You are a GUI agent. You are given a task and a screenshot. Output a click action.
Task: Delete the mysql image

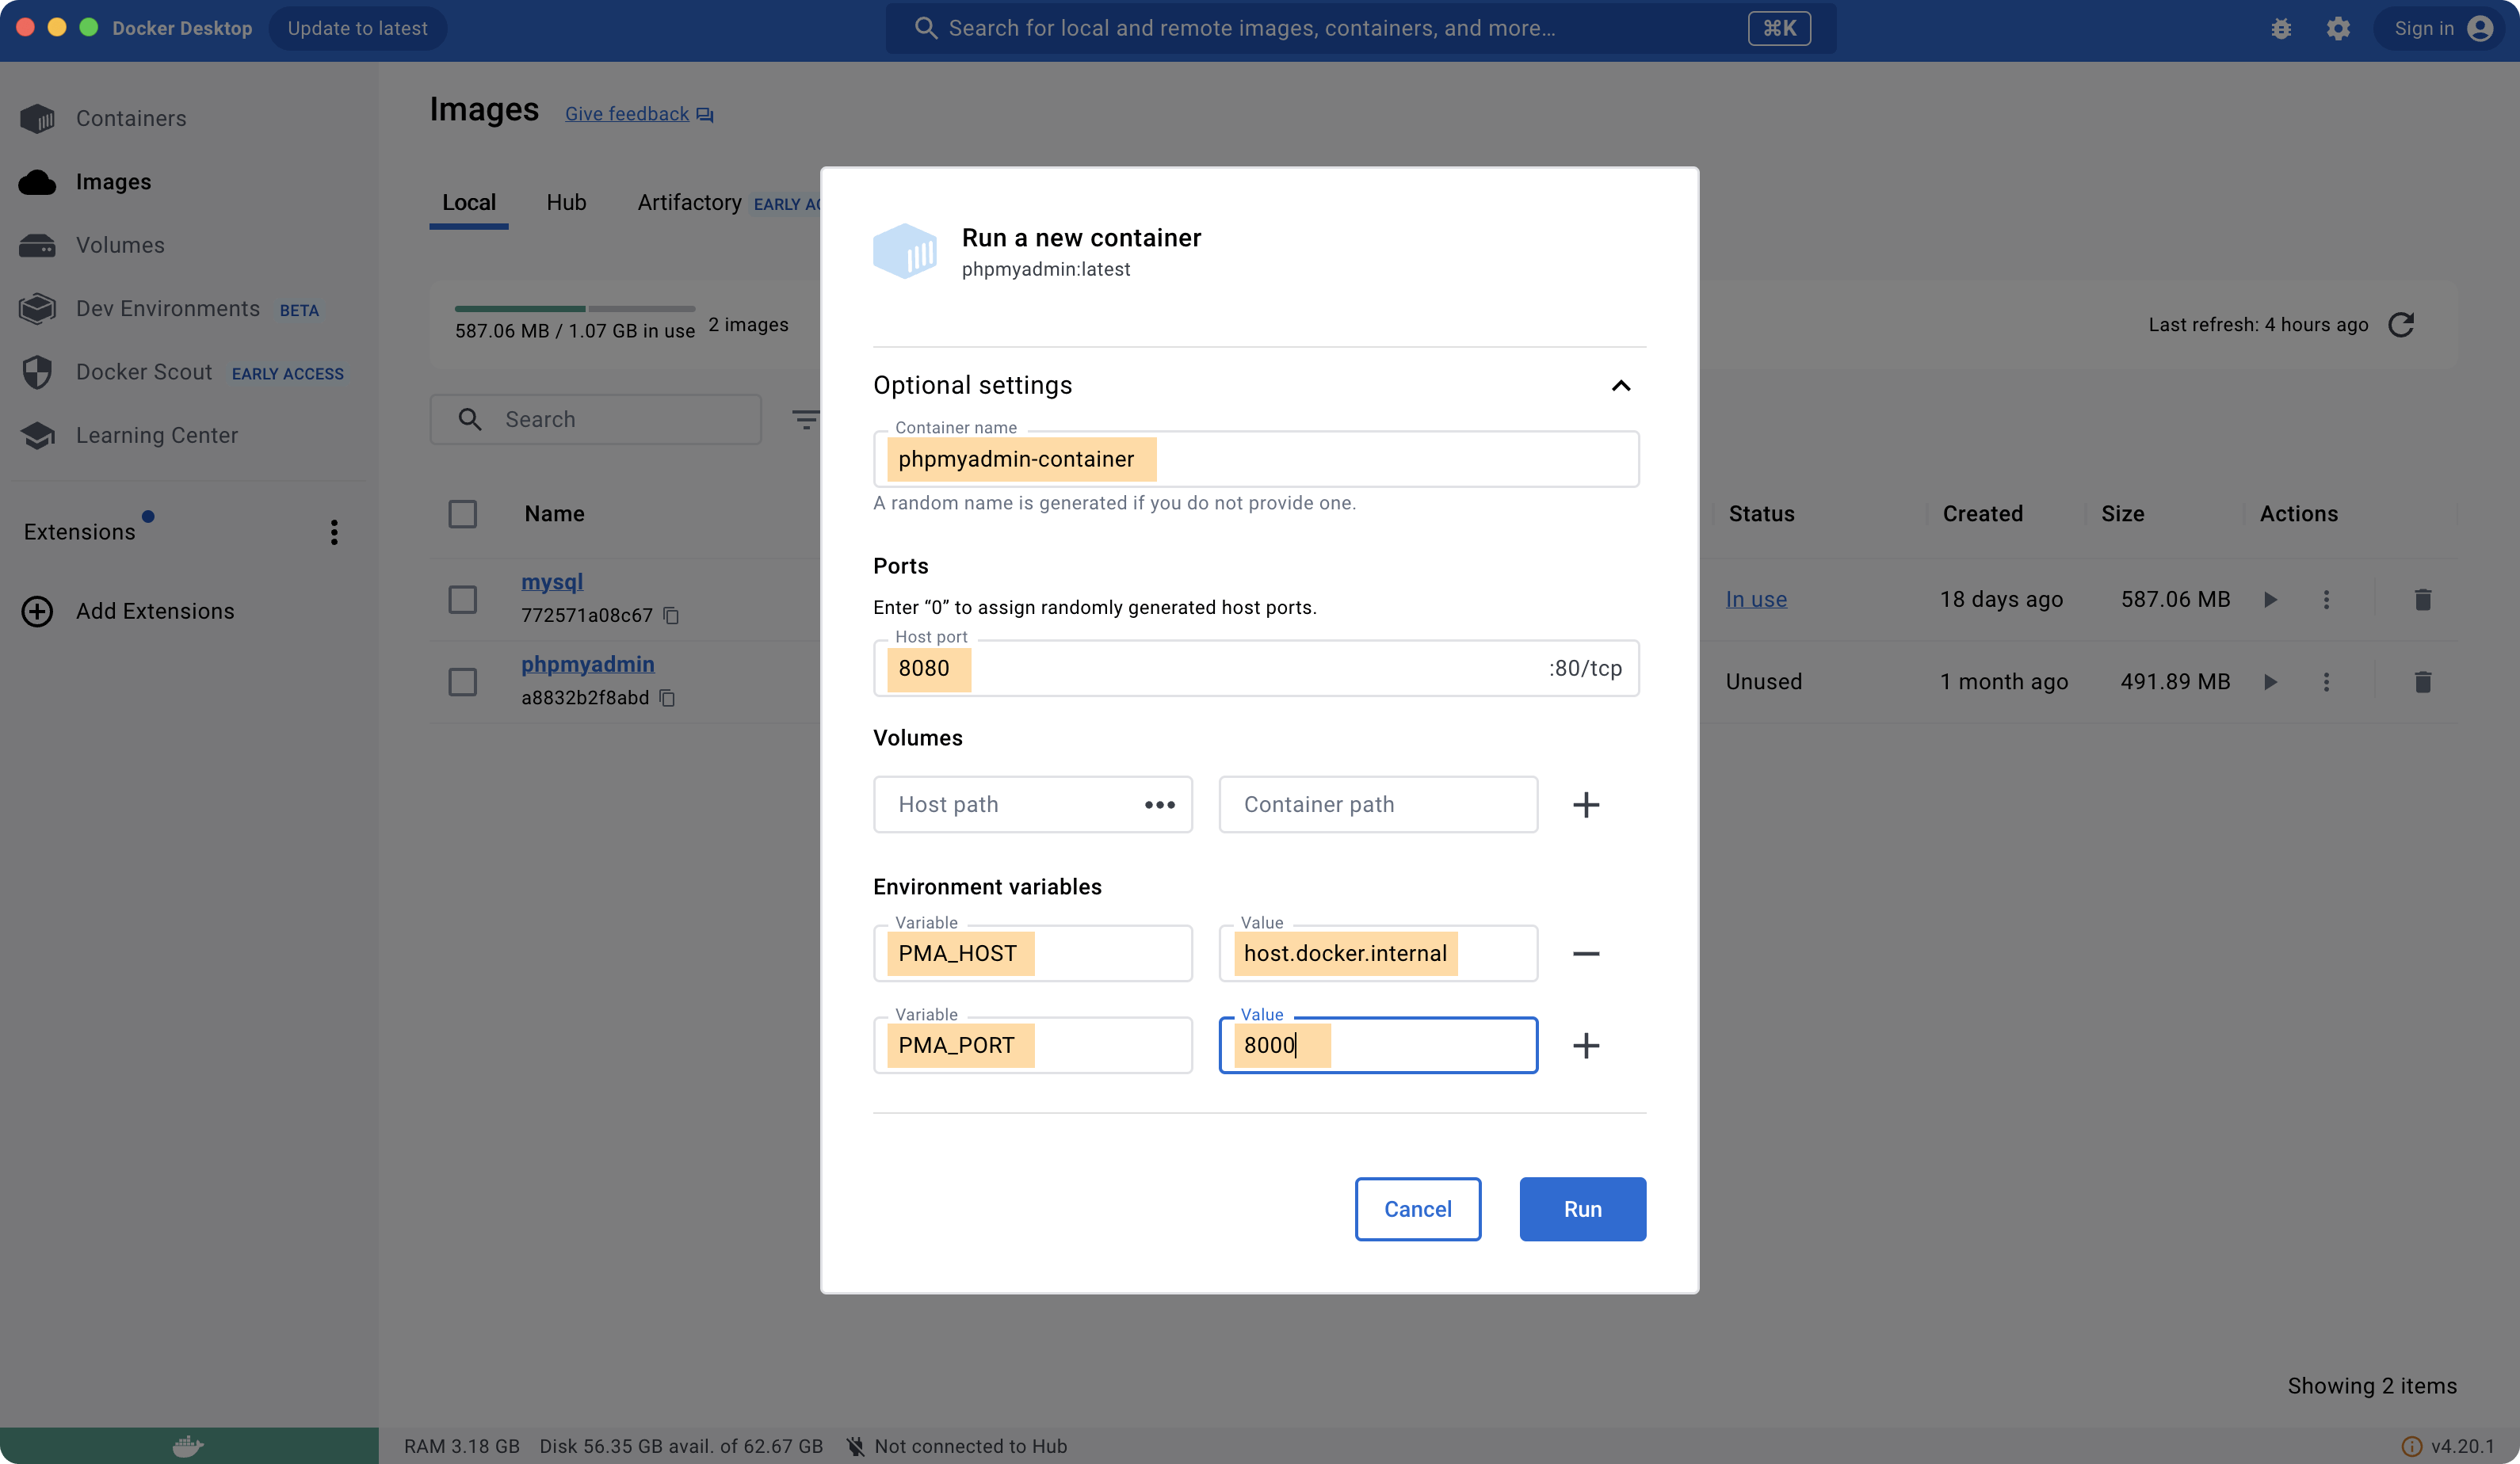tap(2423, 599)
